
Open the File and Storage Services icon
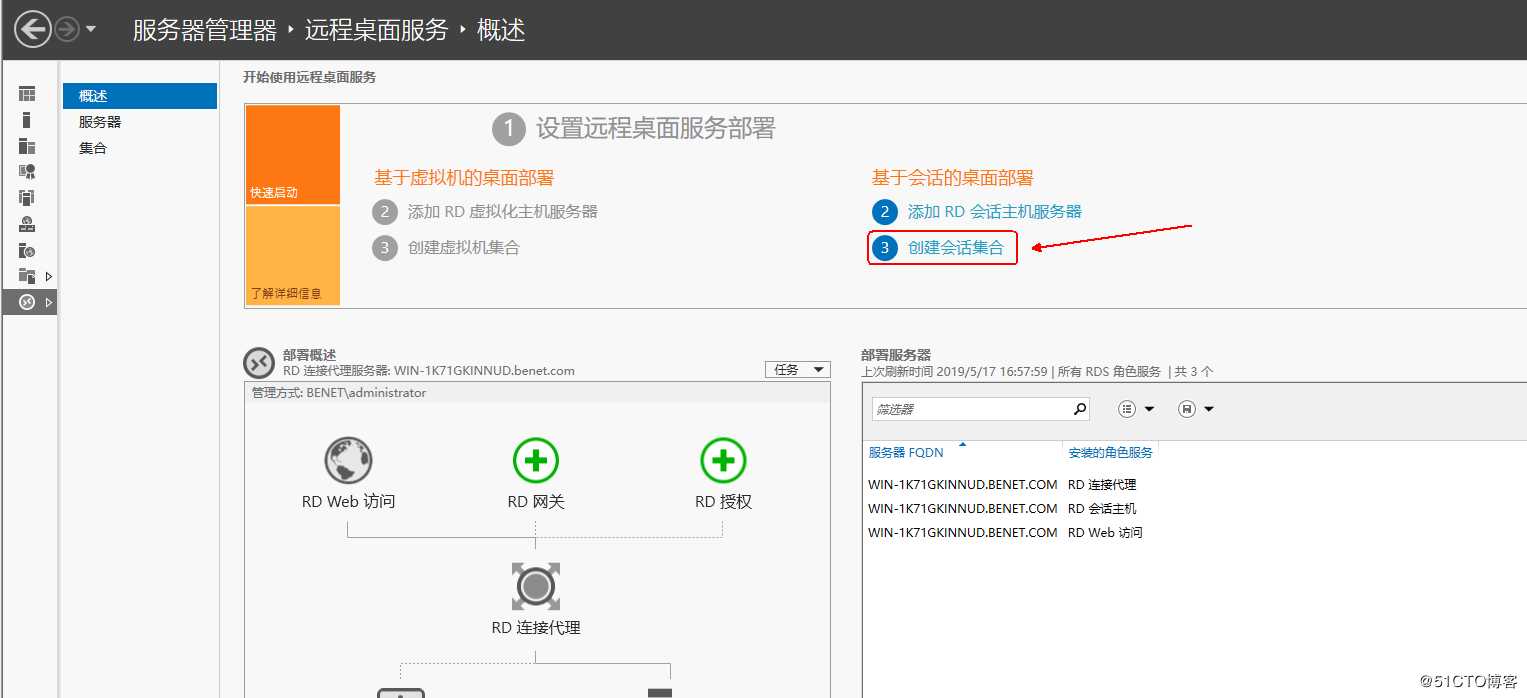pos(27,276)
